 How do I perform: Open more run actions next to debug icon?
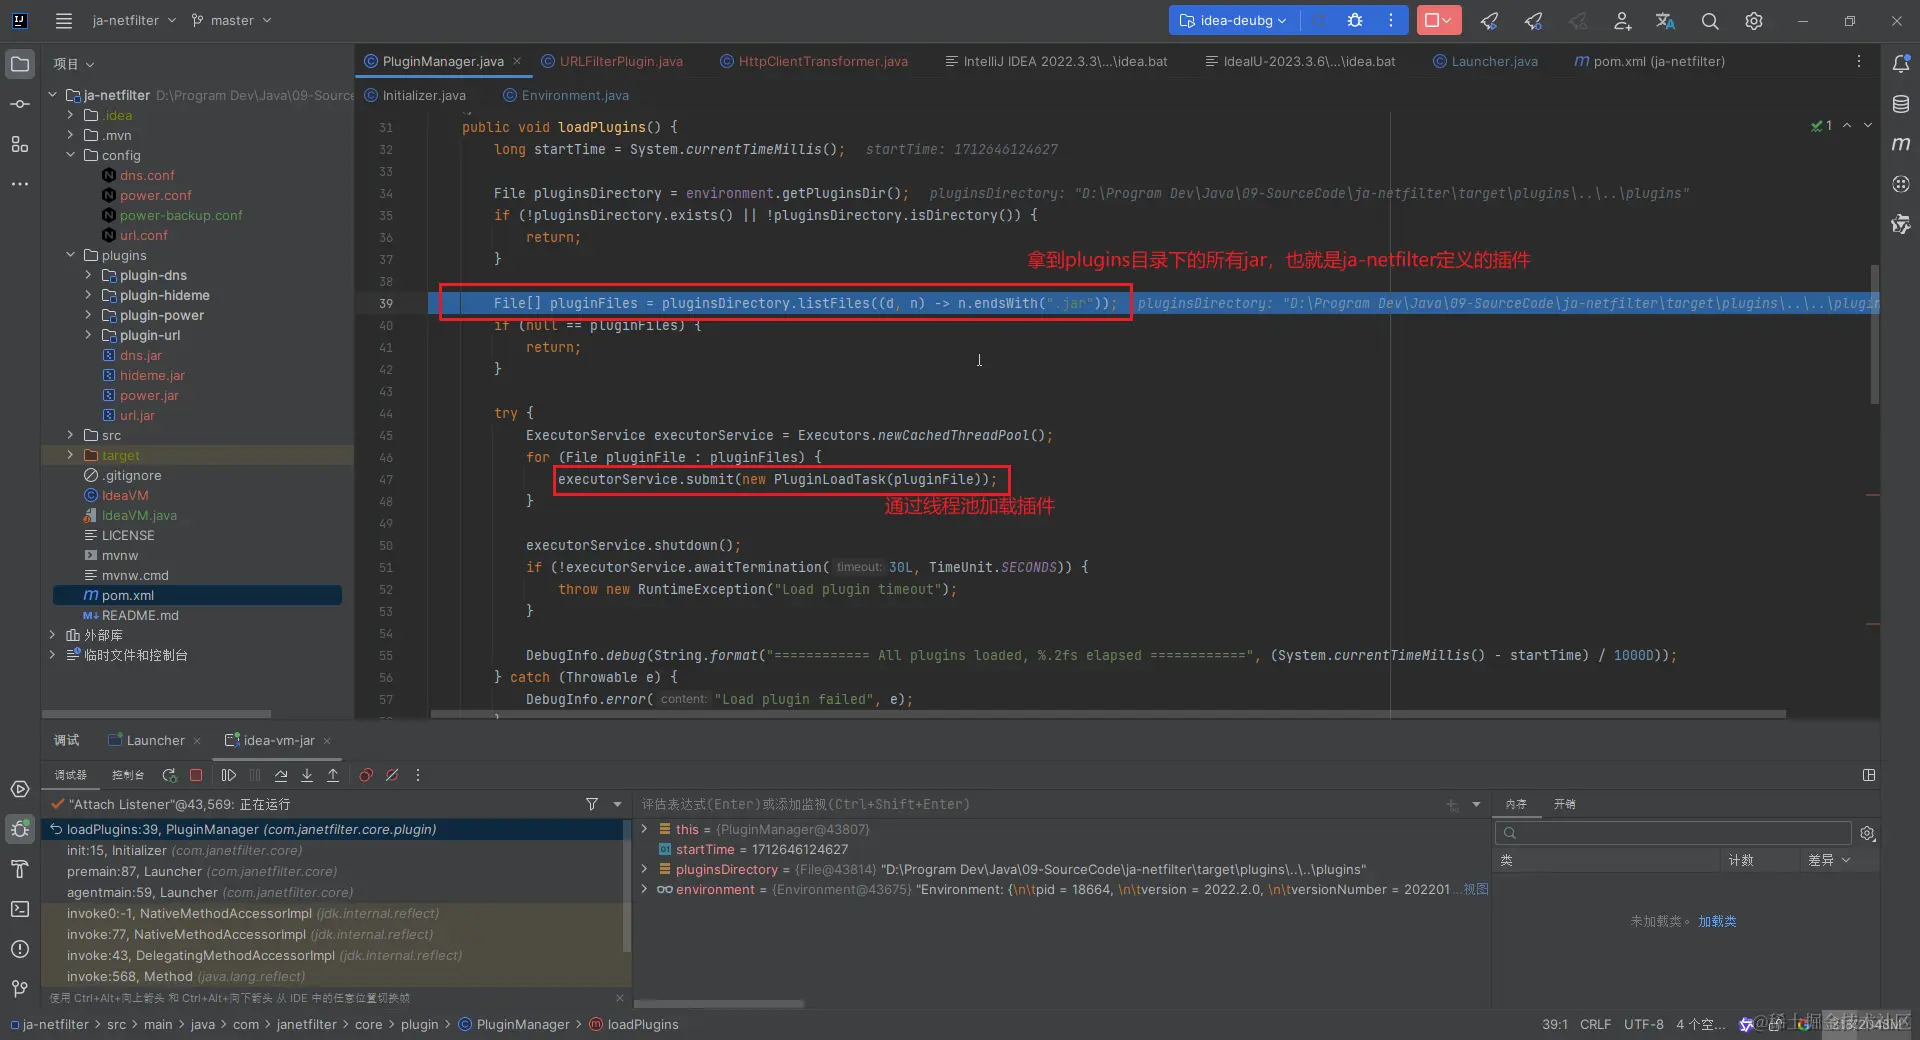[x=1391, y=20]
